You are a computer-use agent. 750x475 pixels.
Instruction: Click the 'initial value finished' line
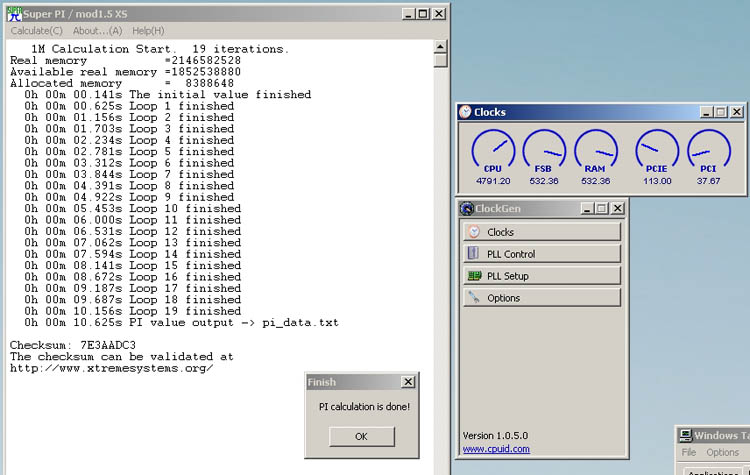(167, 94)
